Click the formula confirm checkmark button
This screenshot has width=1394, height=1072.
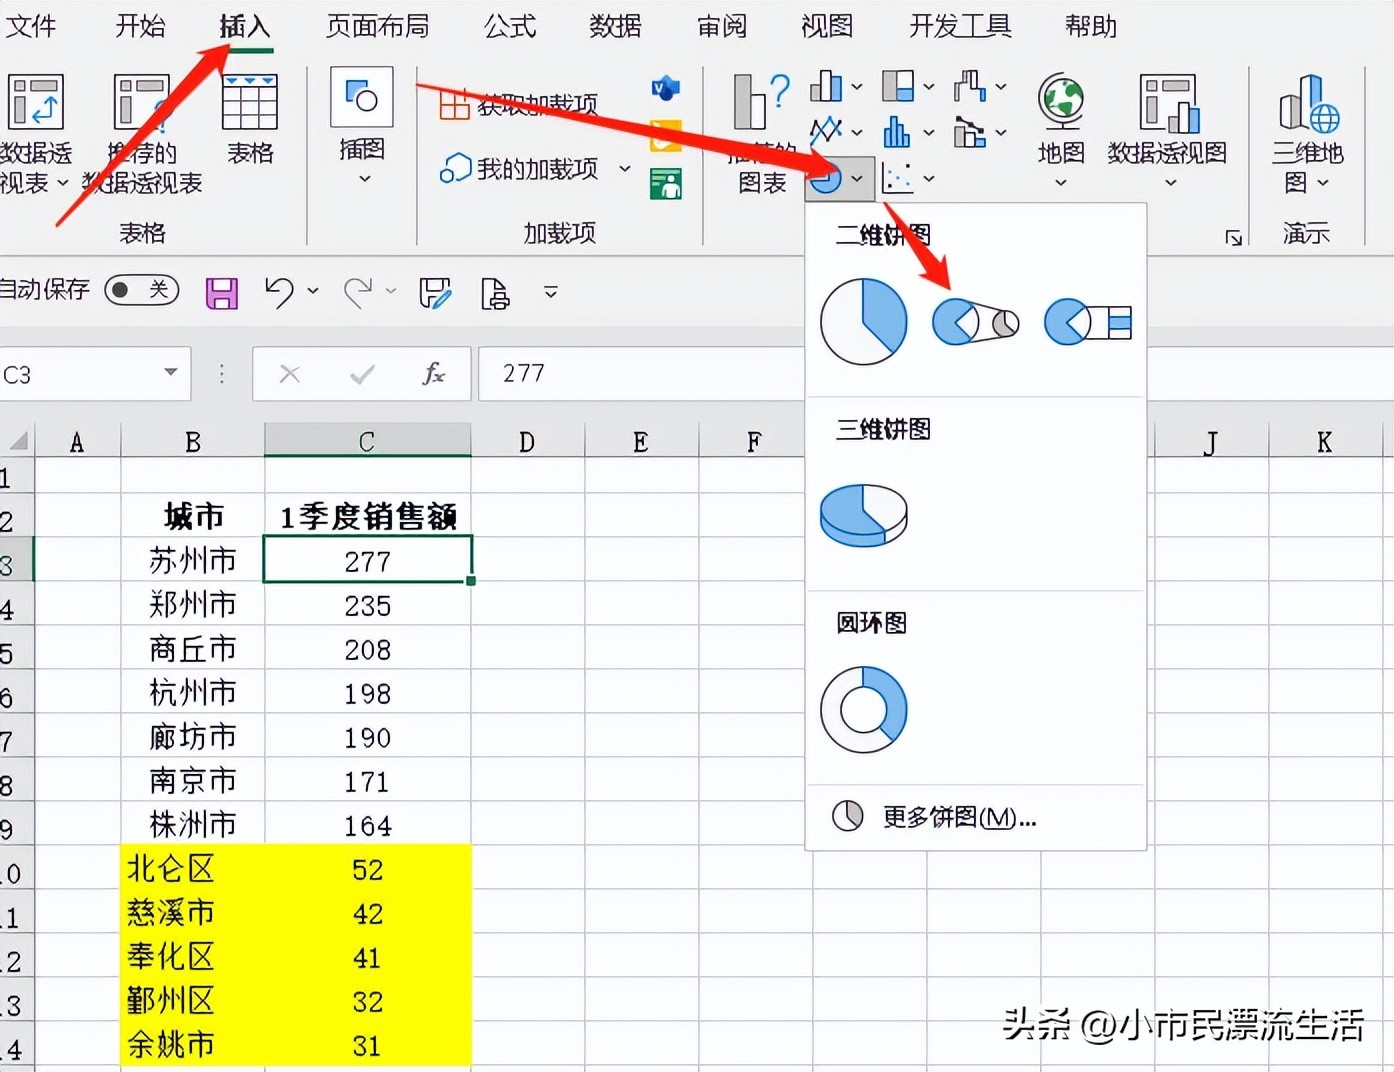362,374
